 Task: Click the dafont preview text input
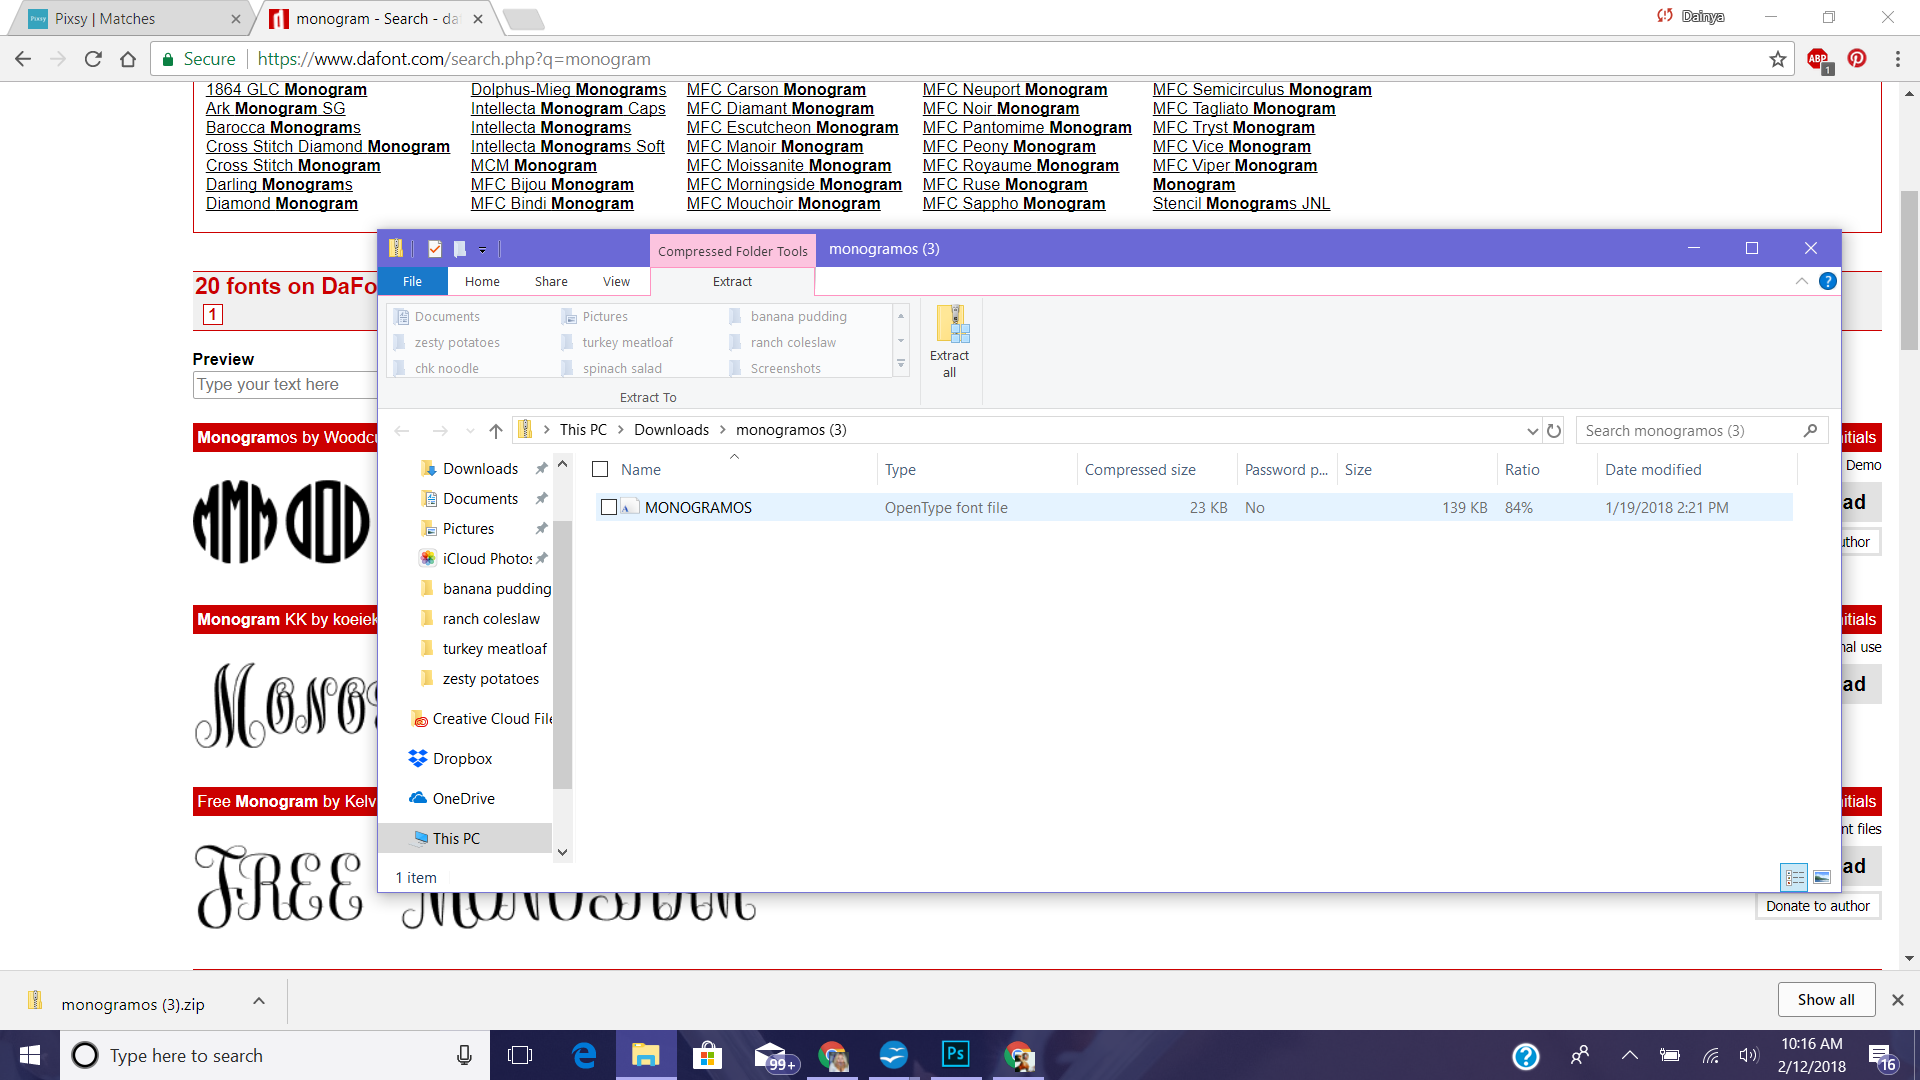click(x=285, y=385)
